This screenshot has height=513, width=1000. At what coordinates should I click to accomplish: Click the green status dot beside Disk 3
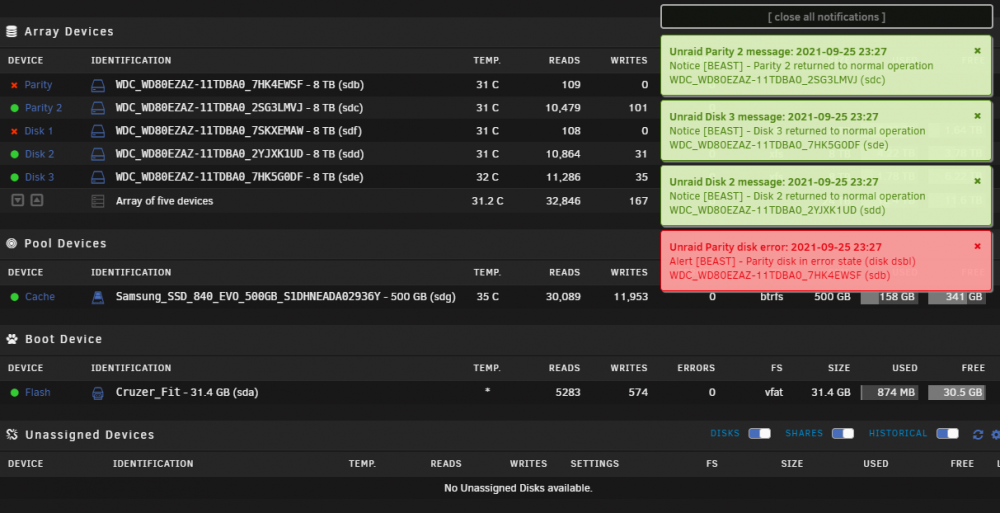tap(14, 177)
